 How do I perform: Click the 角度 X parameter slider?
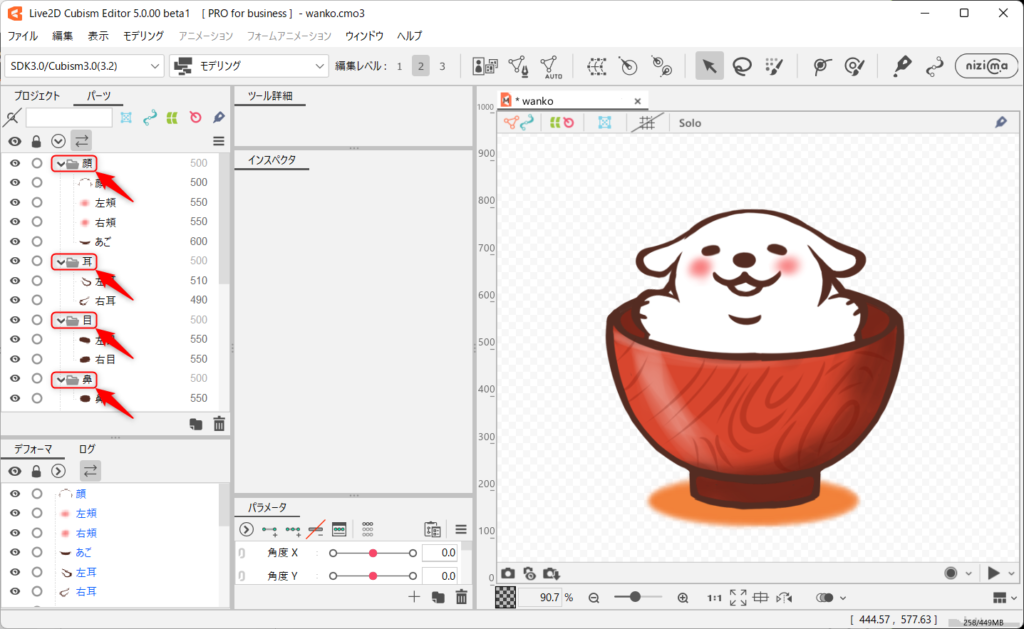[372, 553]
